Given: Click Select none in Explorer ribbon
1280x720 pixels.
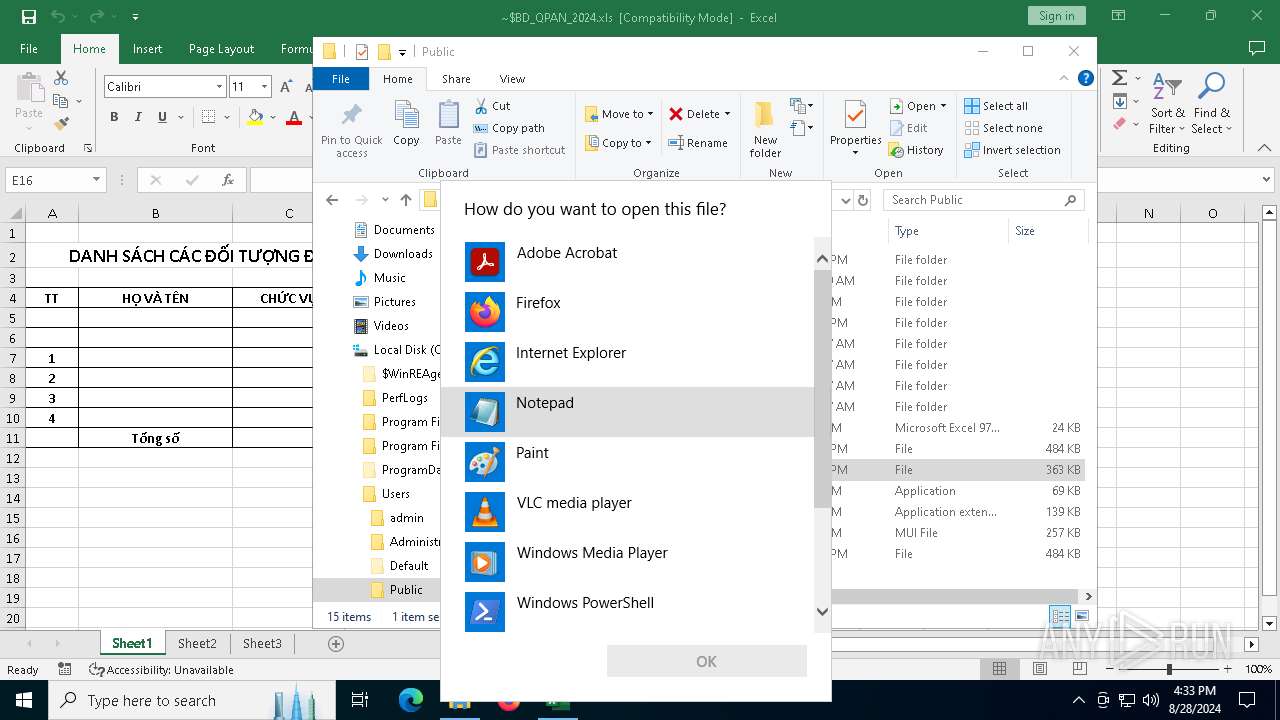Looking at the screenshot, I should coord(1003,128).
